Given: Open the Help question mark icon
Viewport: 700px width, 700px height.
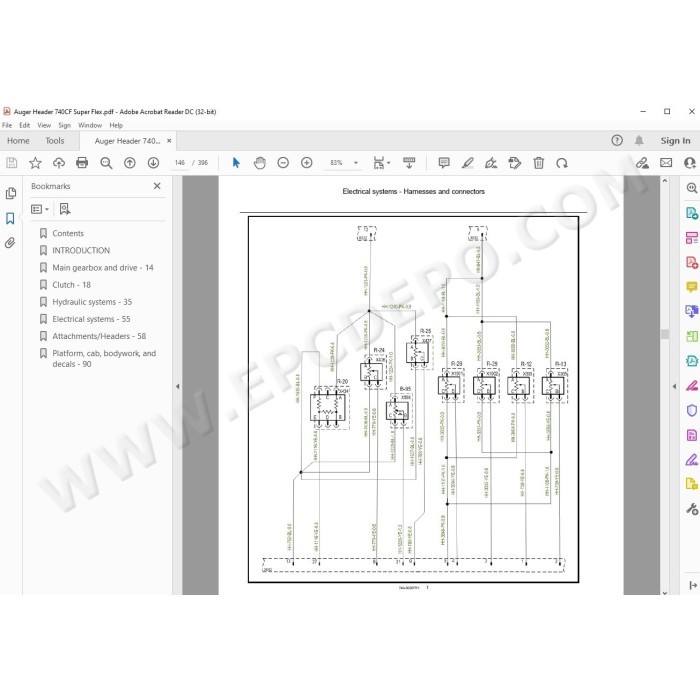Looking at the screenshot, I should tap(617, 141).
